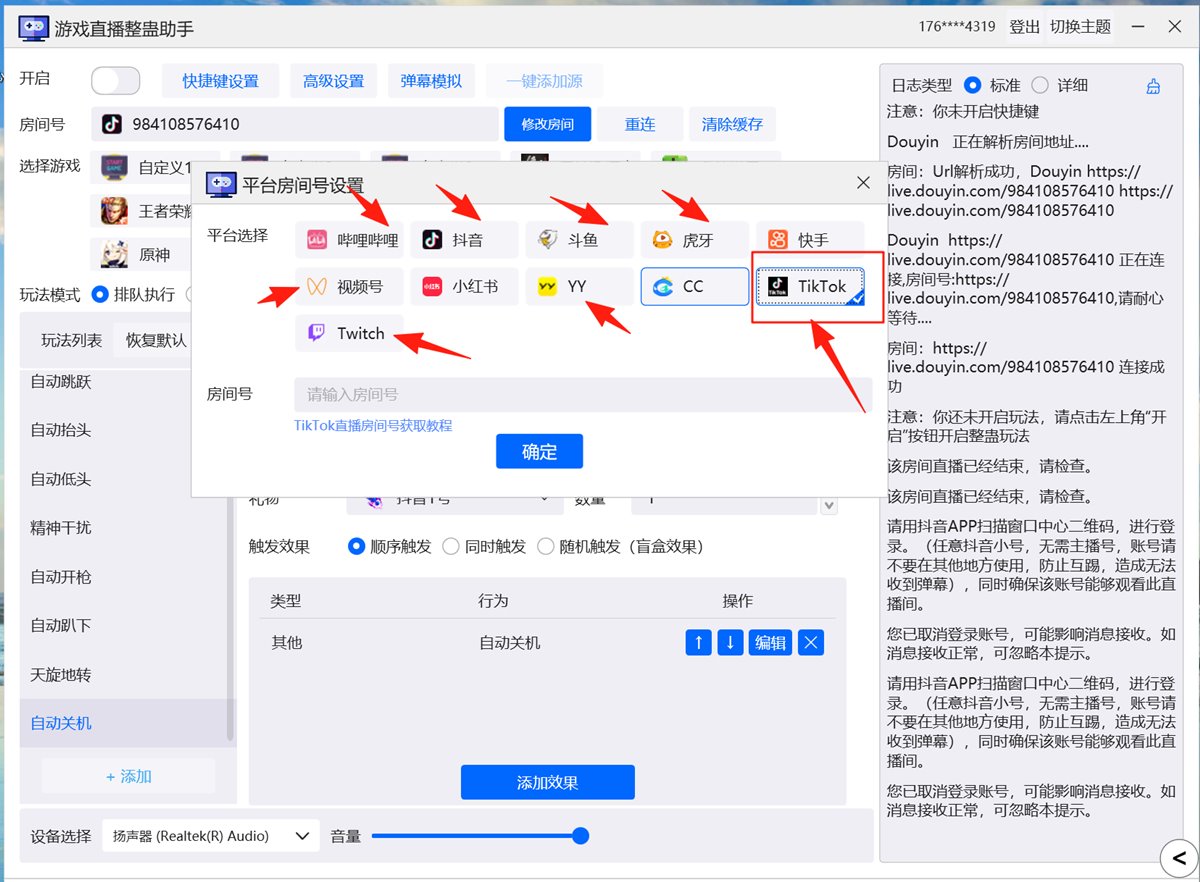
Task: Click the 请输入房间号 input field
Action: pyautogui.click(x=583, y=394)
